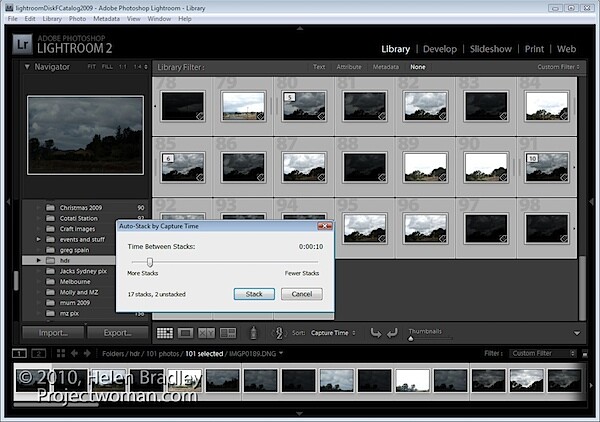Open the toolbar options down-arrow menu
600x422 pixels.
577,333
